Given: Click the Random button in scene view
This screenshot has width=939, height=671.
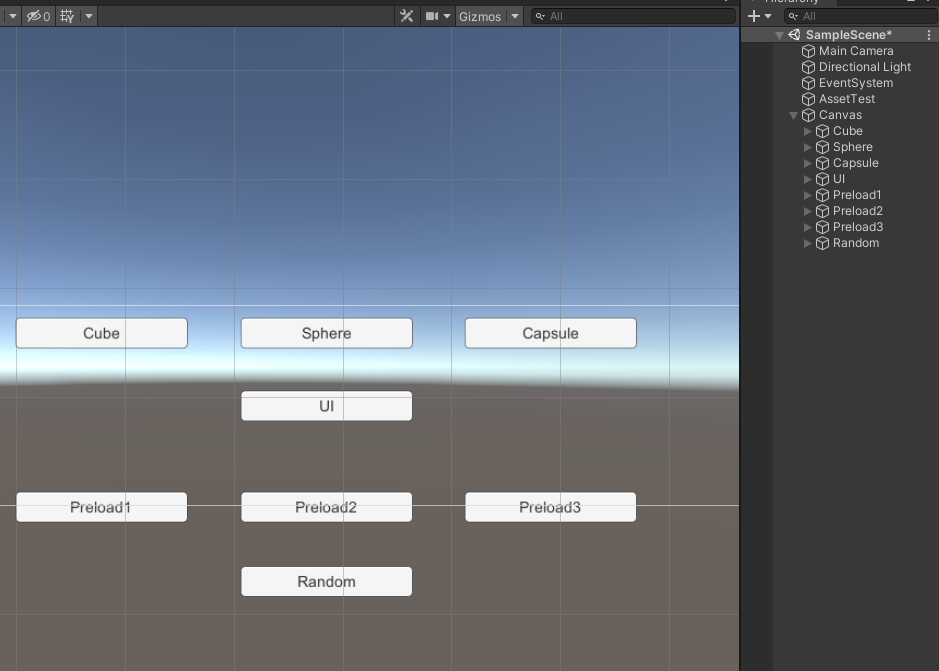Looking at the screenshot, I should tap(326, 582).
